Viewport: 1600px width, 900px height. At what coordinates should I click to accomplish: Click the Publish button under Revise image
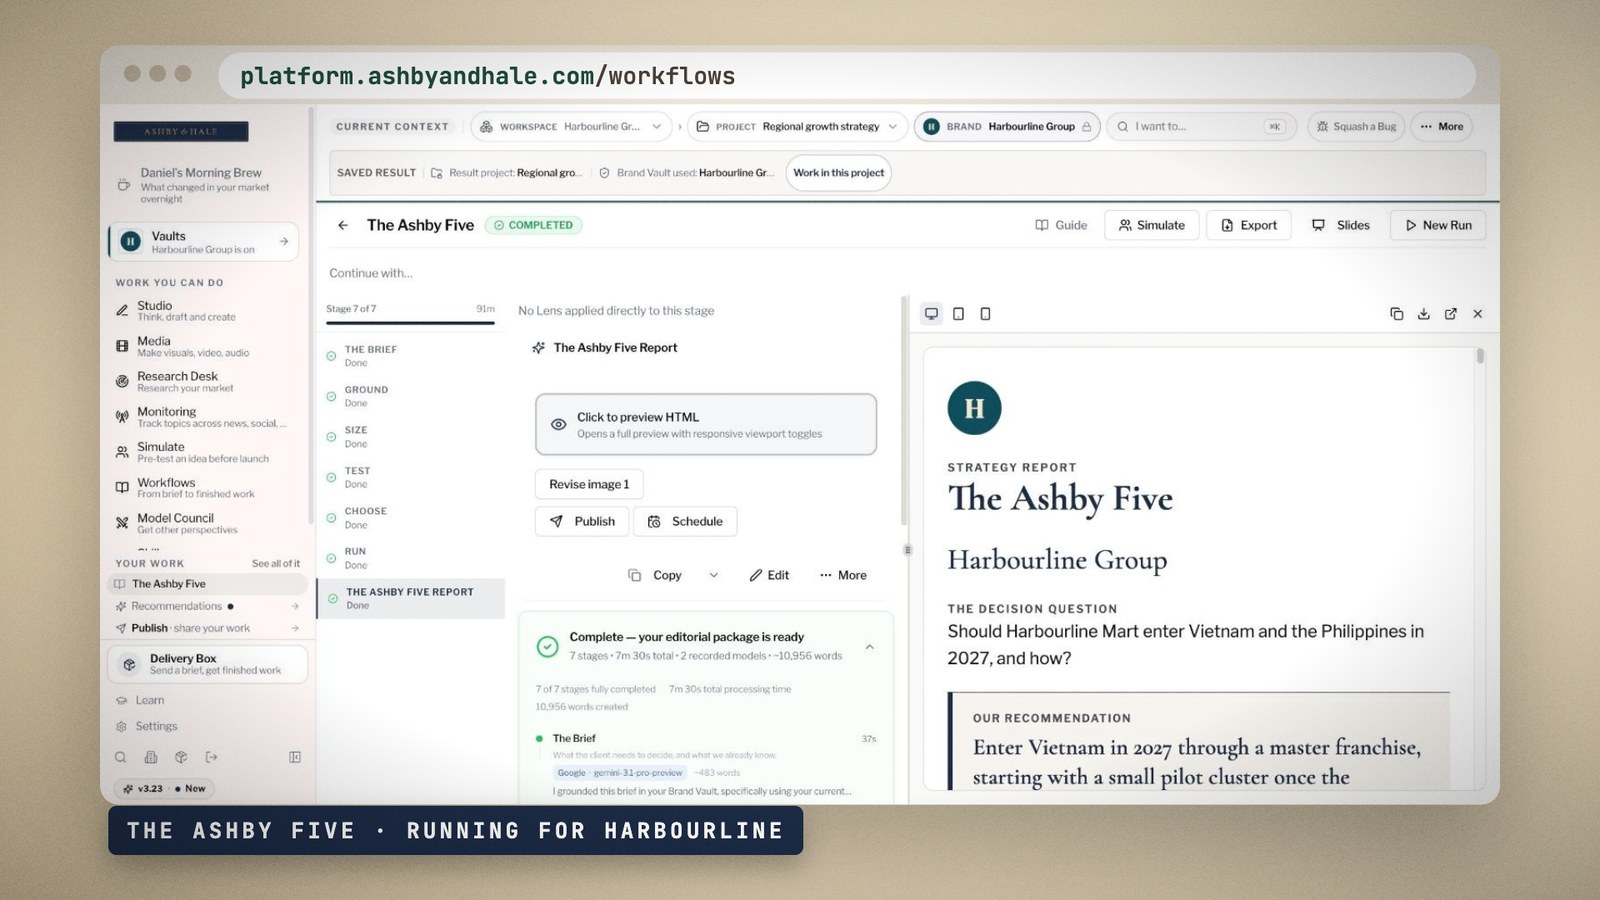click(x=583, y=522)
